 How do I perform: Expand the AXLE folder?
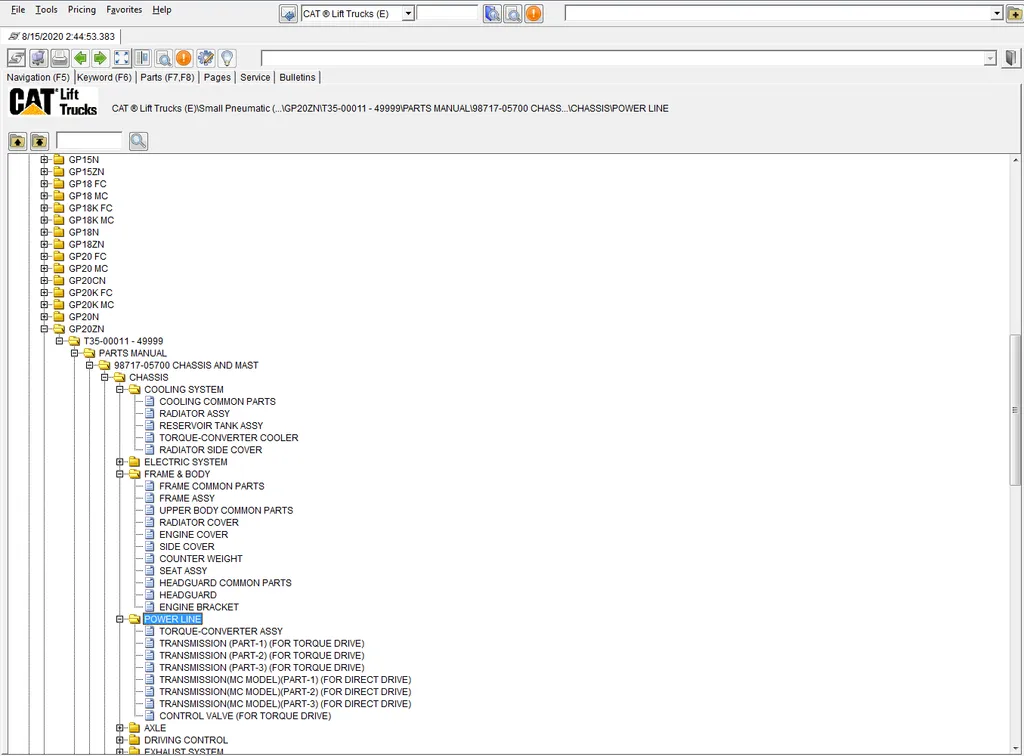pyautogui.click(x=120, y=727)
